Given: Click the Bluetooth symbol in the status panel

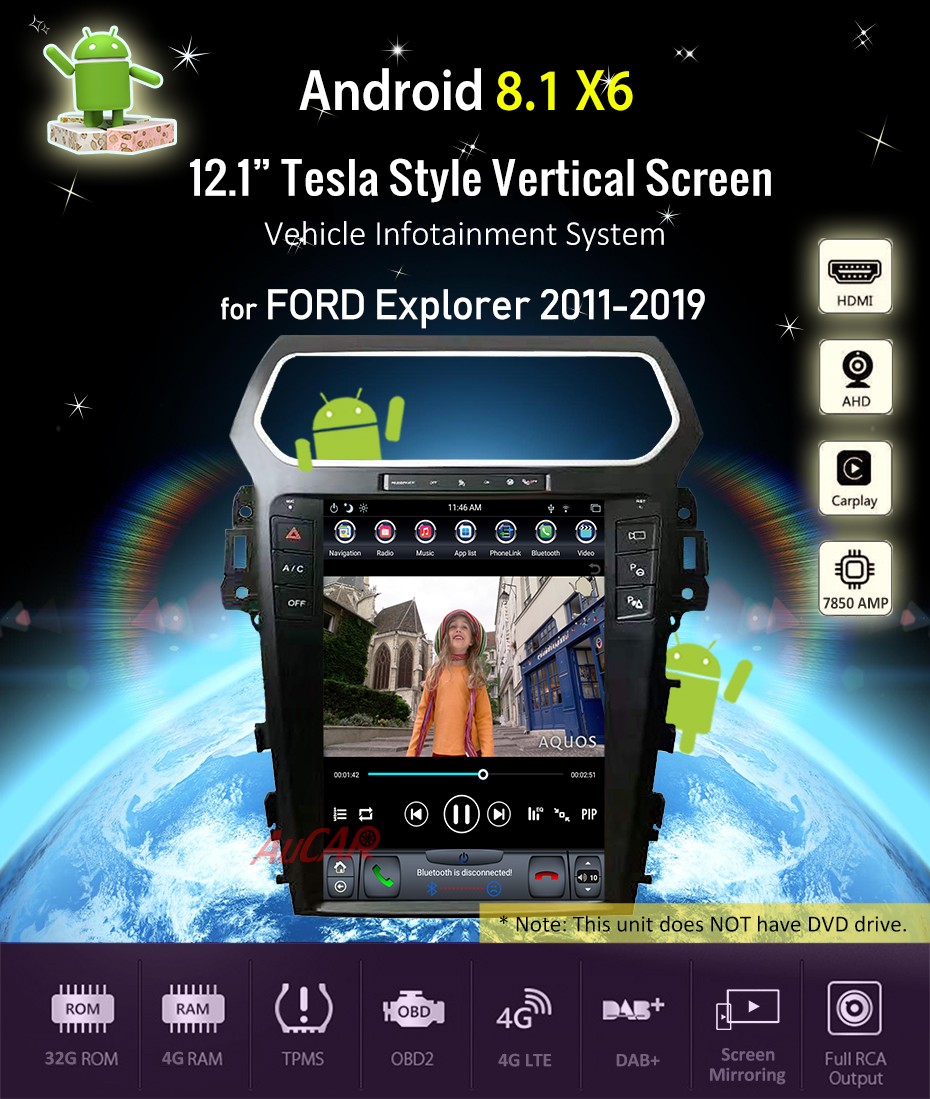Looking at the screenshot, I should tap(432, 889).
